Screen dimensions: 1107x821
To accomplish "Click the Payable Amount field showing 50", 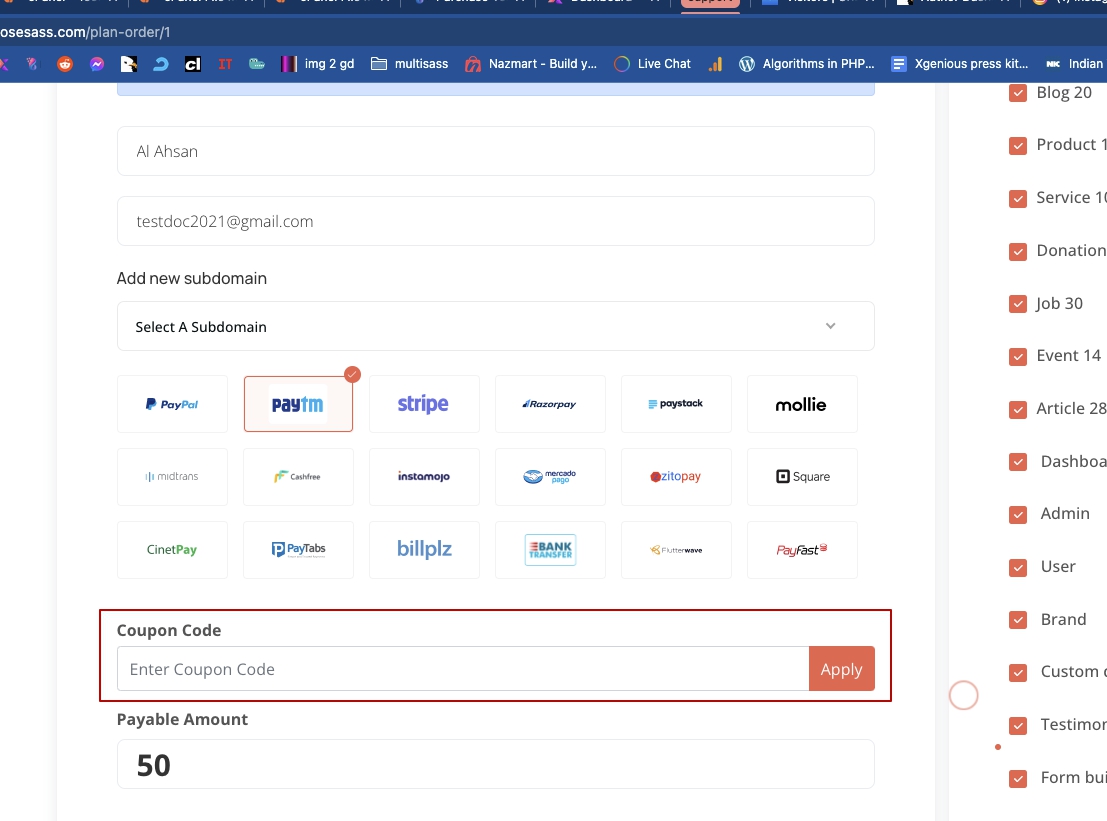I will pos(496,764).
